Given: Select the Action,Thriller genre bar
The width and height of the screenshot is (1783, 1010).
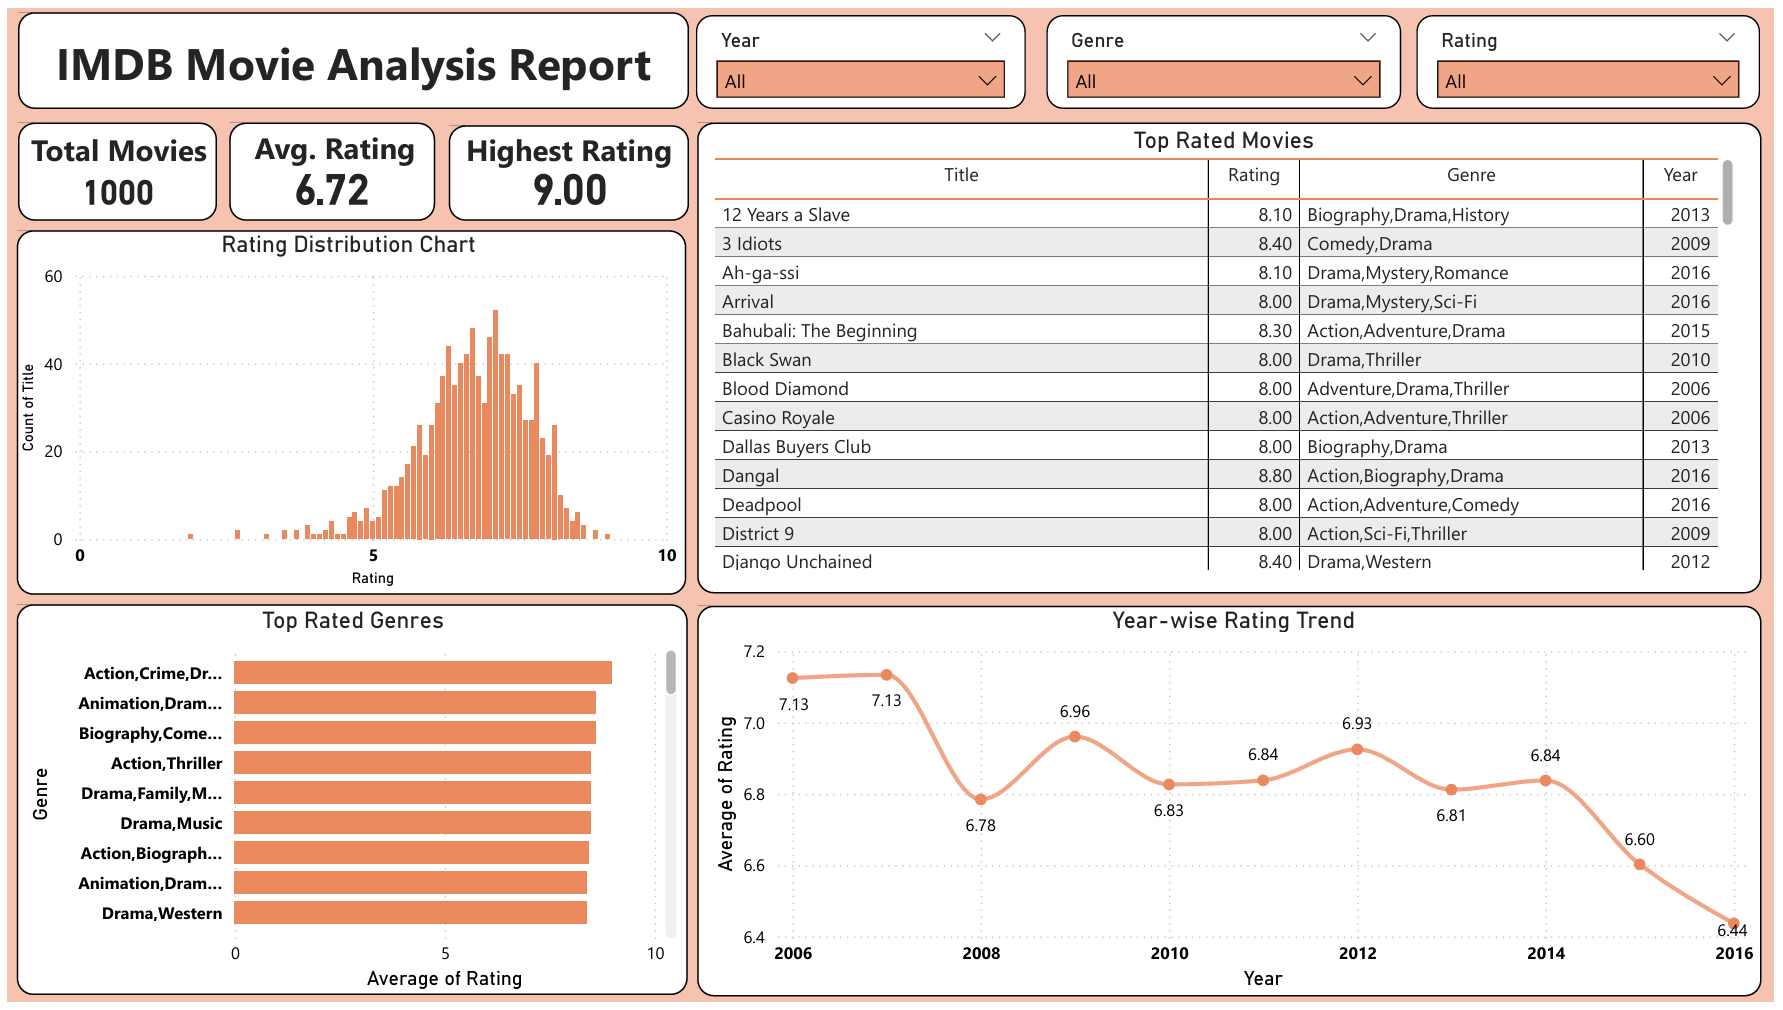Looking at the screenshot, I should [412, 763].
